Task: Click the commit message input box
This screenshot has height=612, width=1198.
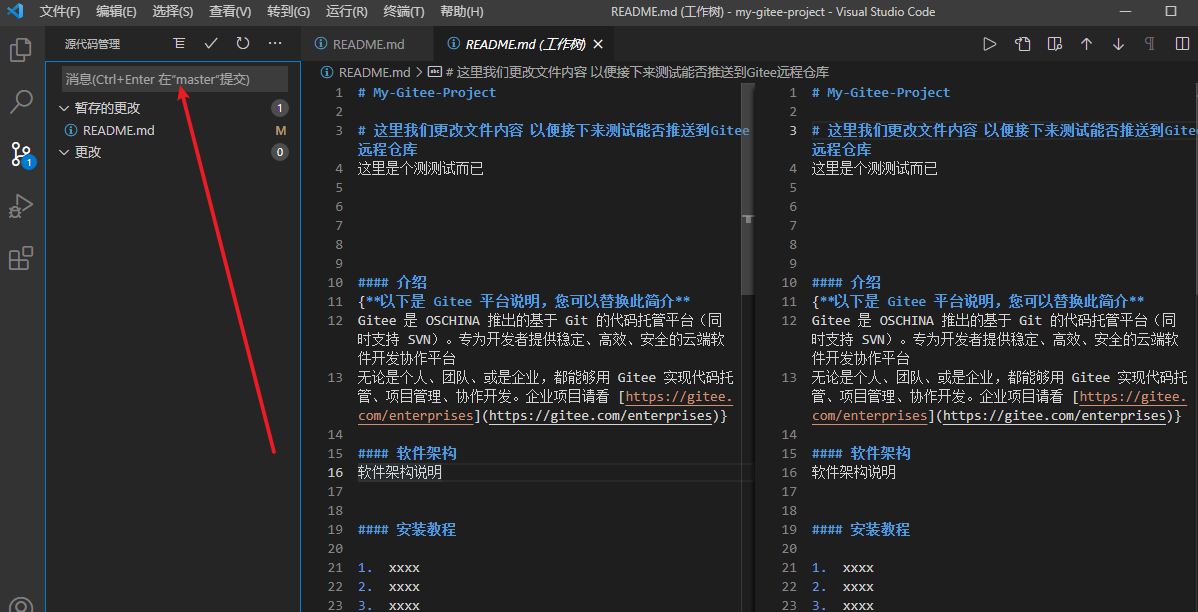Action: 175,79
